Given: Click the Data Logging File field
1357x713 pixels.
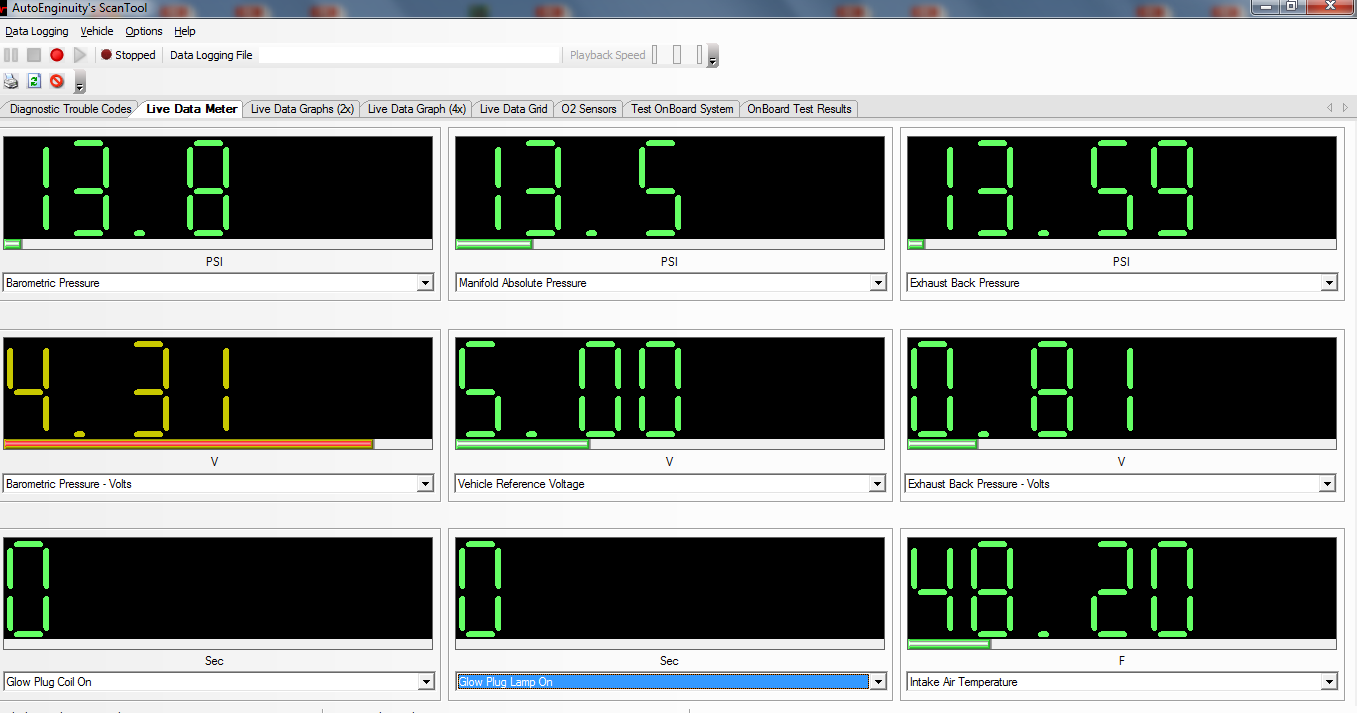Looking at the screenshot, I should click(409, 55).
